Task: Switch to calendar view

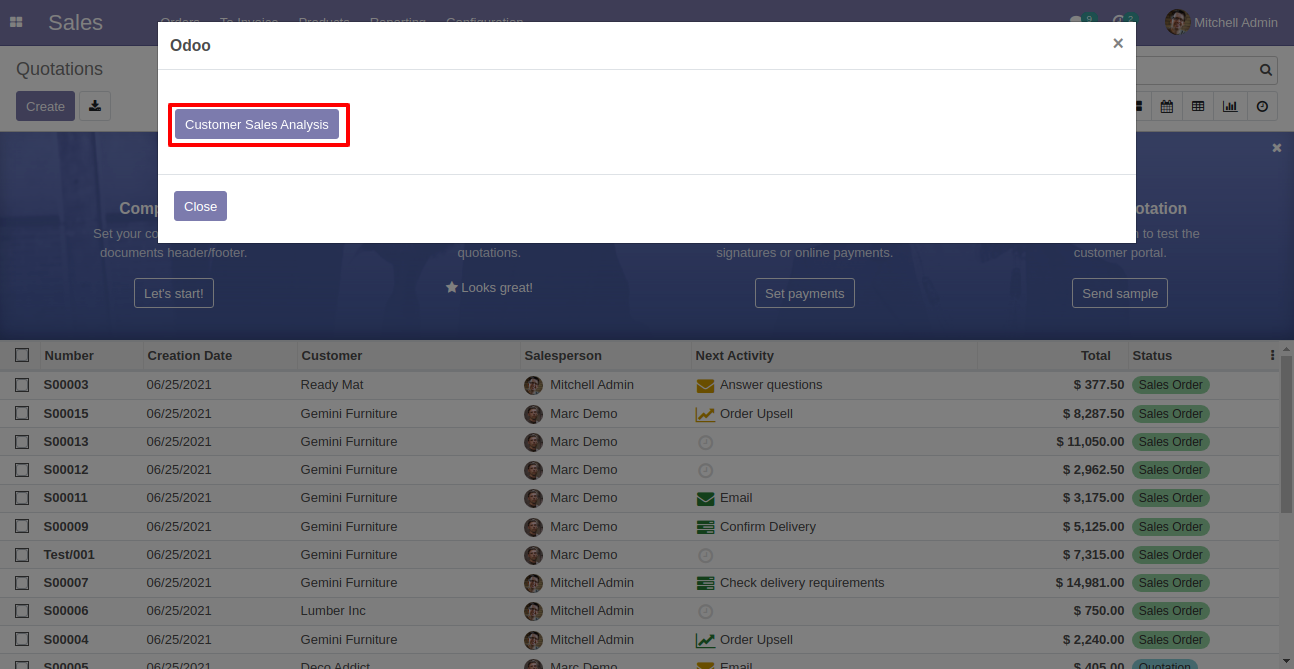Action: coord(1166,106)
